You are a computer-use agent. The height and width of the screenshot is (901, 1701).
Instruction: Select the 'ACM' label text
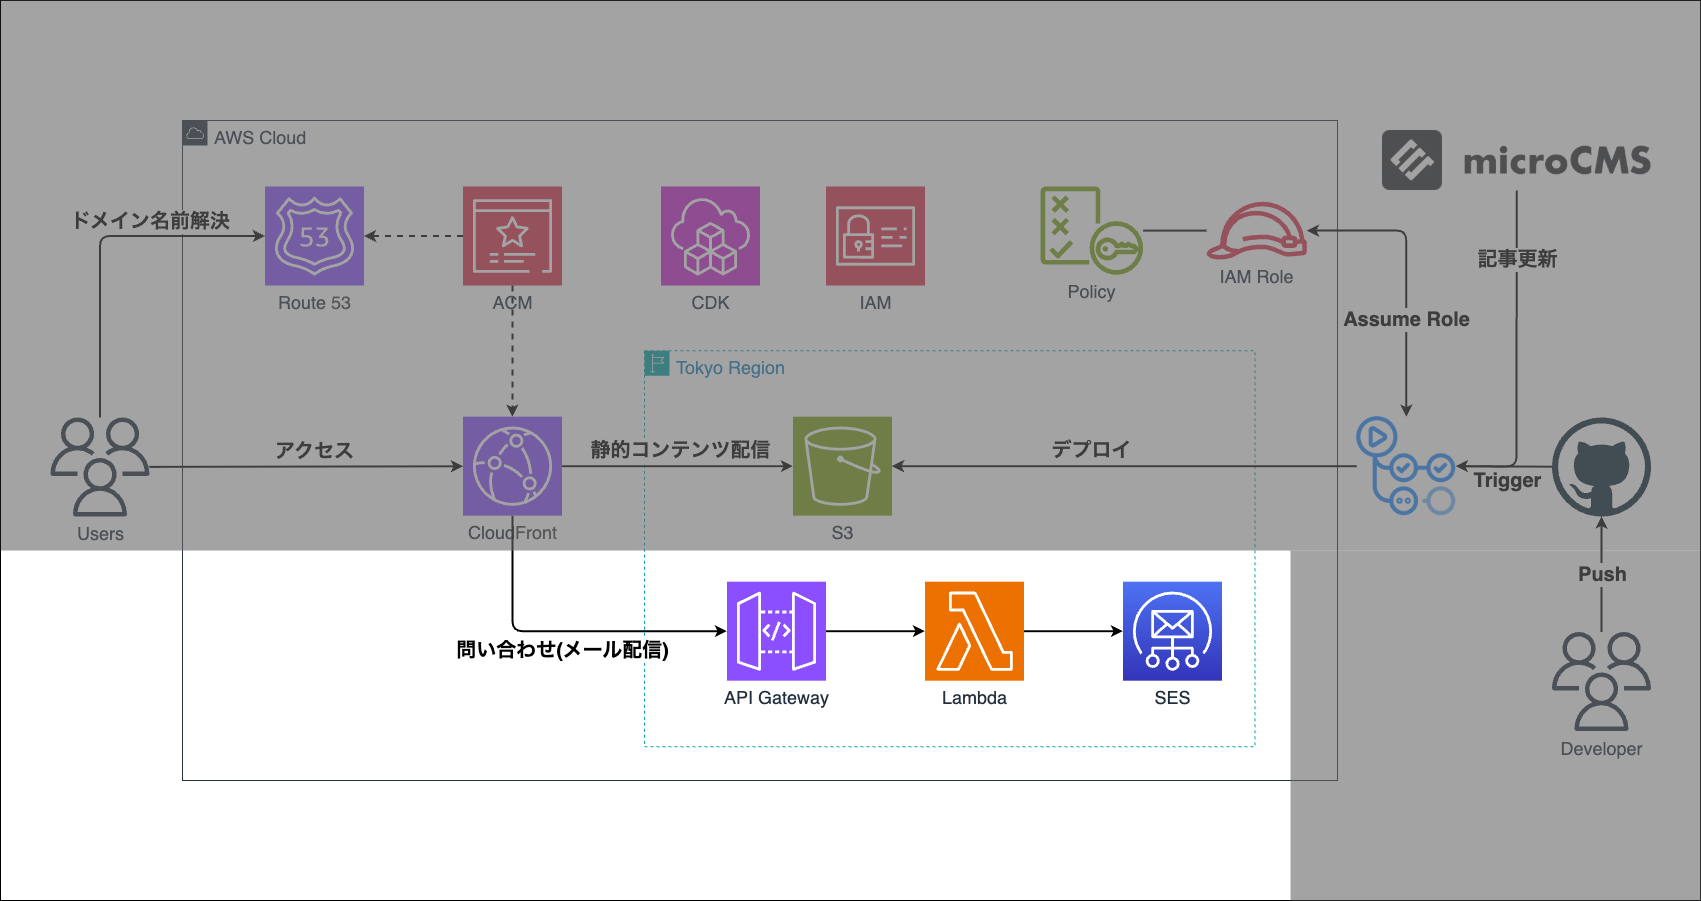(x=512, y=303)
